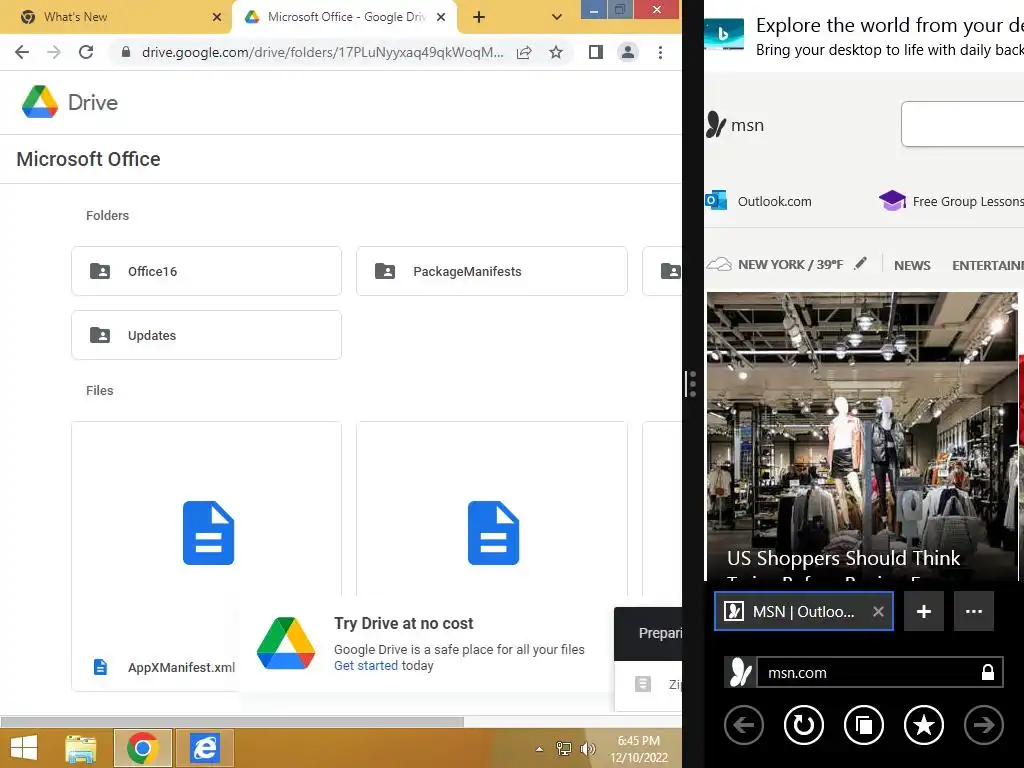Viewport: 1024px width, 768px height.
Task: Click the volume speaker tray icon
Action: tap(588, 749)
